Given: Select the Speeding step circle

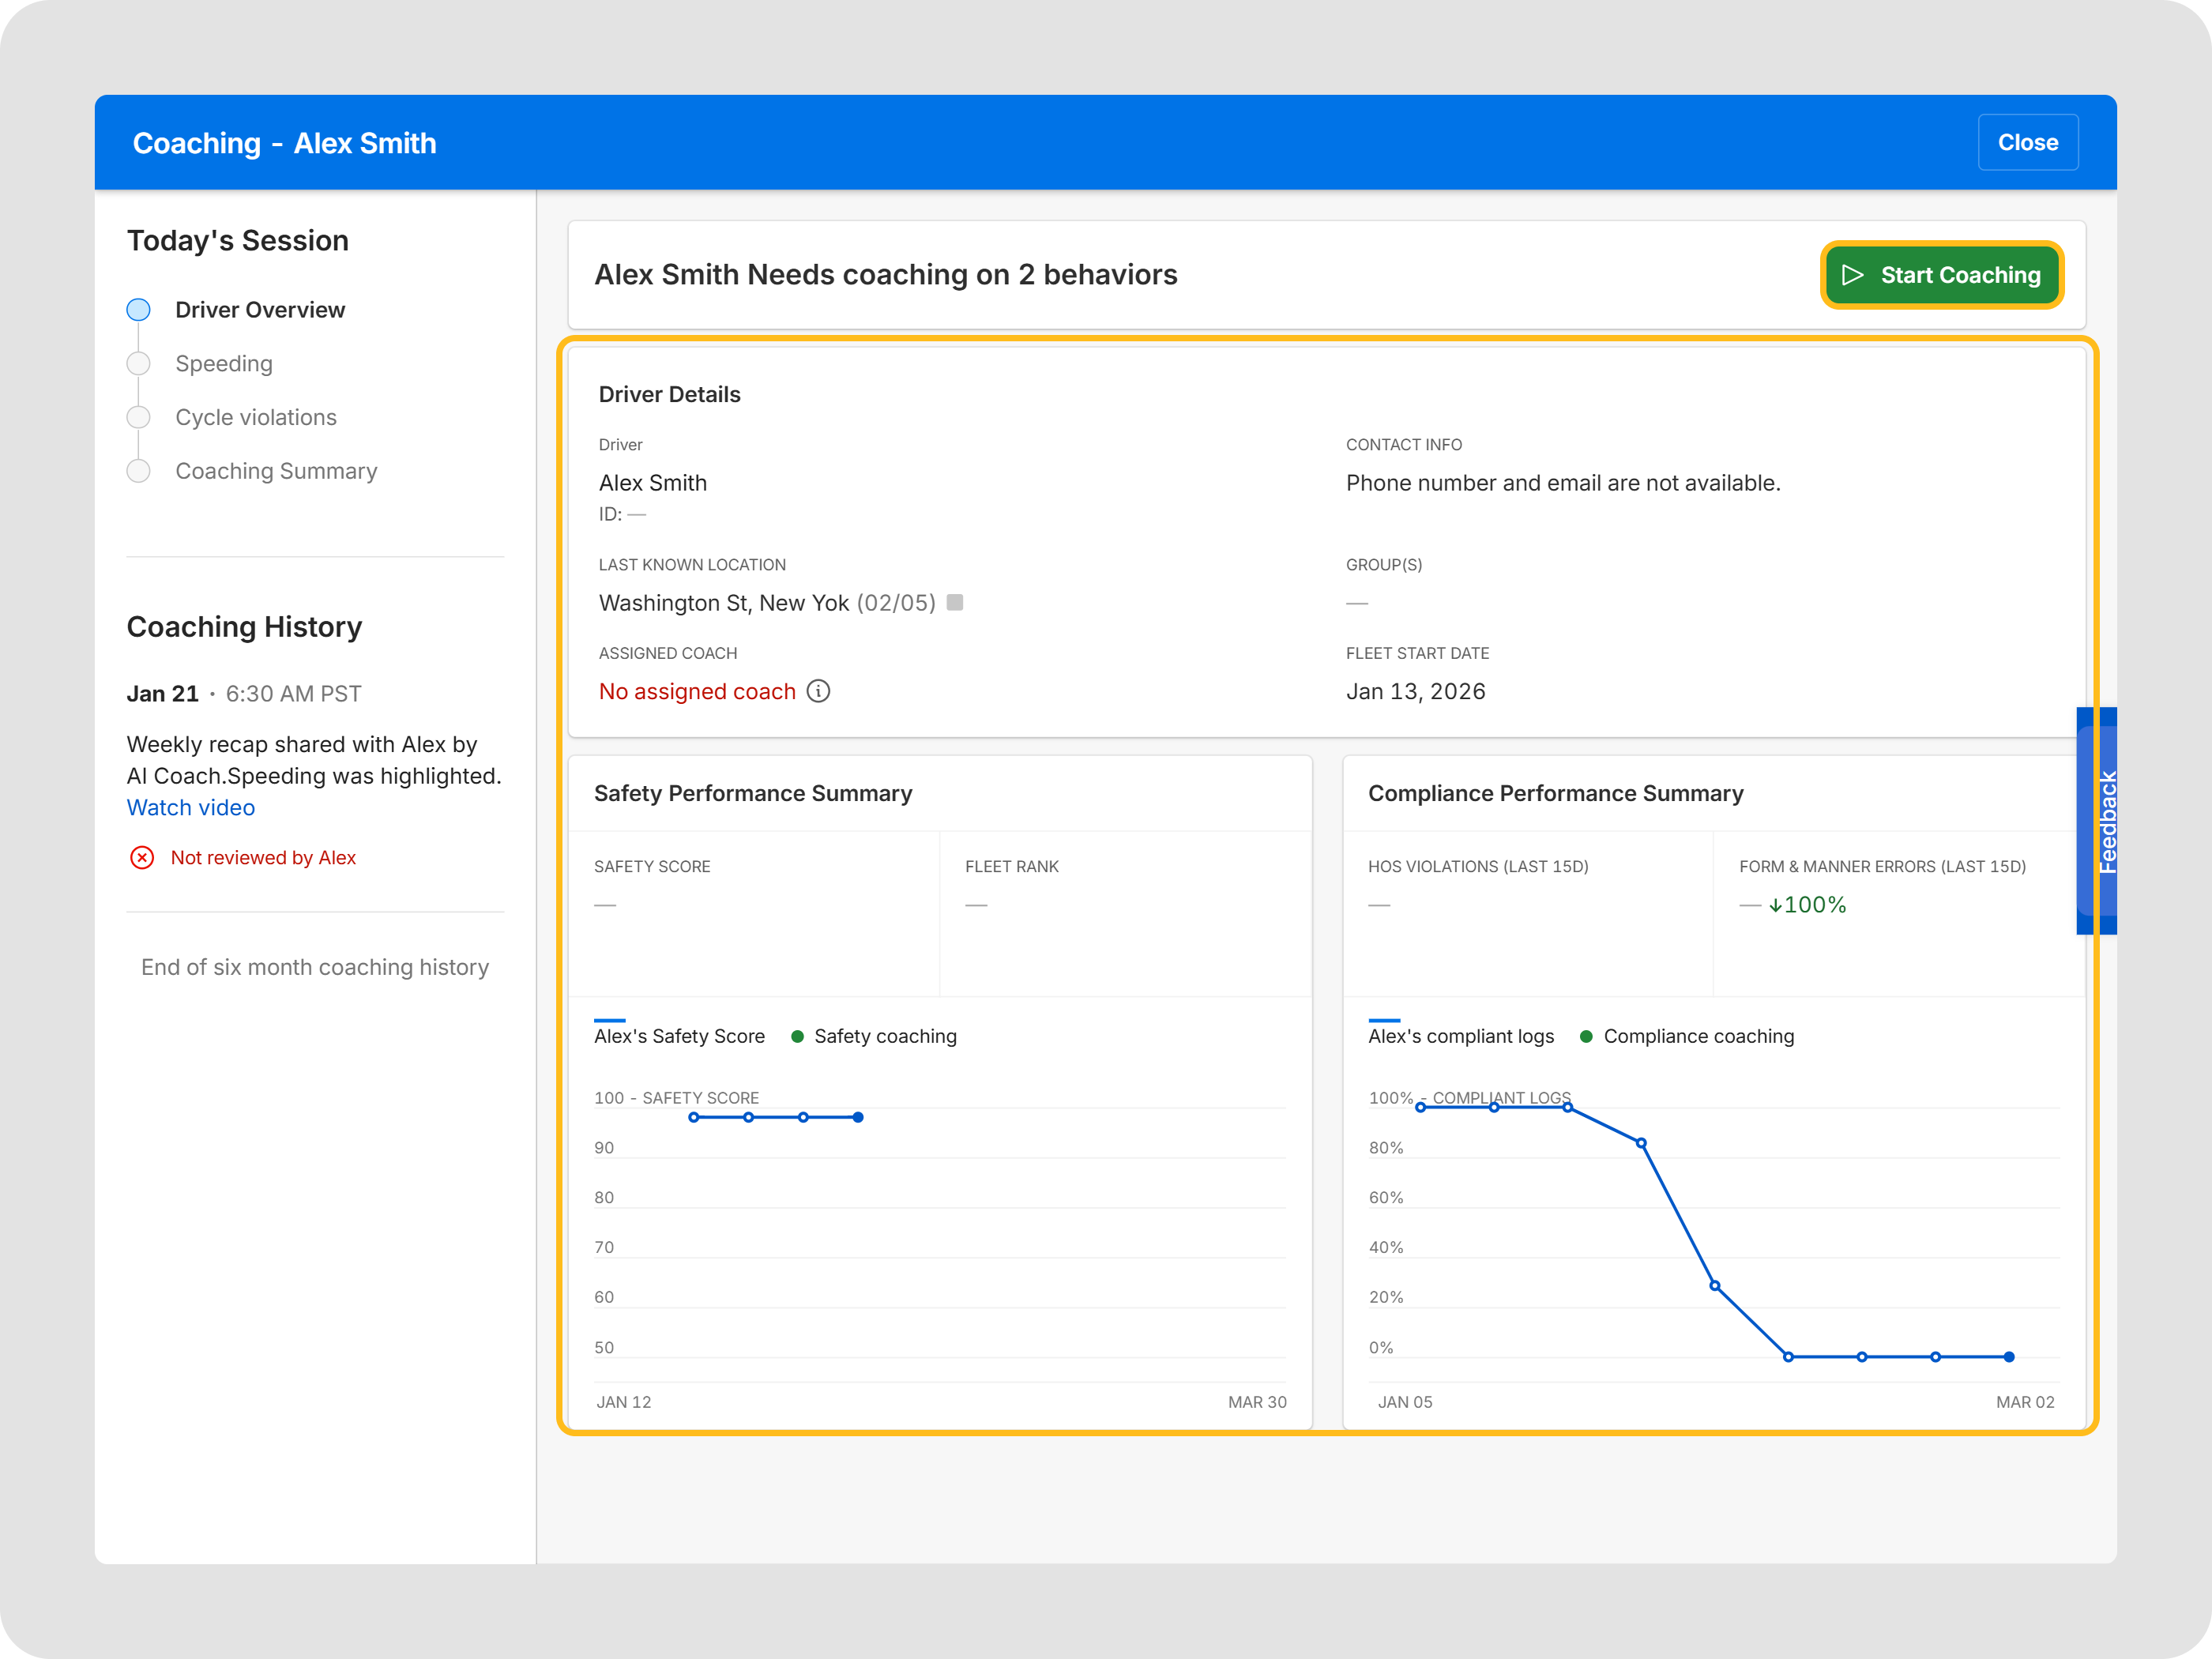Looking at the screenshot, I should coord(139,363).
